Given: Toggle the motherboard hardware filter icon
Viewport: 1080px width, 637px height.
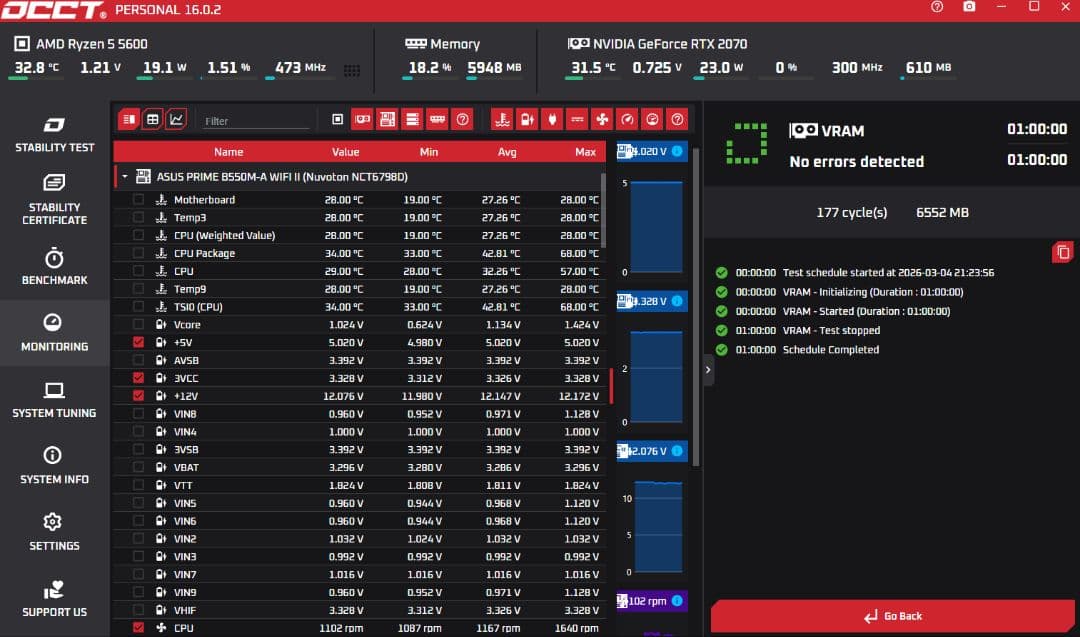Looking at the screenshot, I should click(x=388, y=120).
